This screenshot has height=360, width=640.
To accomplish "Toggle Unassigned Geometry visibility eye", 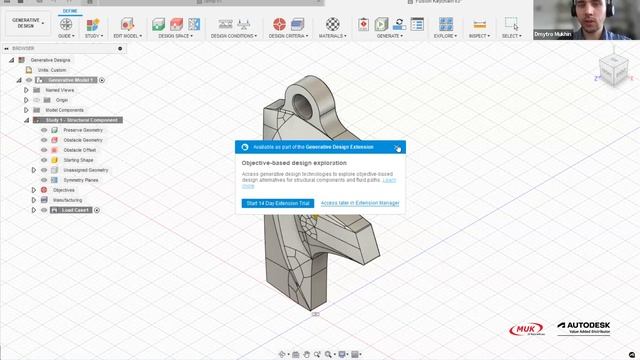I will tap(44, 170).
